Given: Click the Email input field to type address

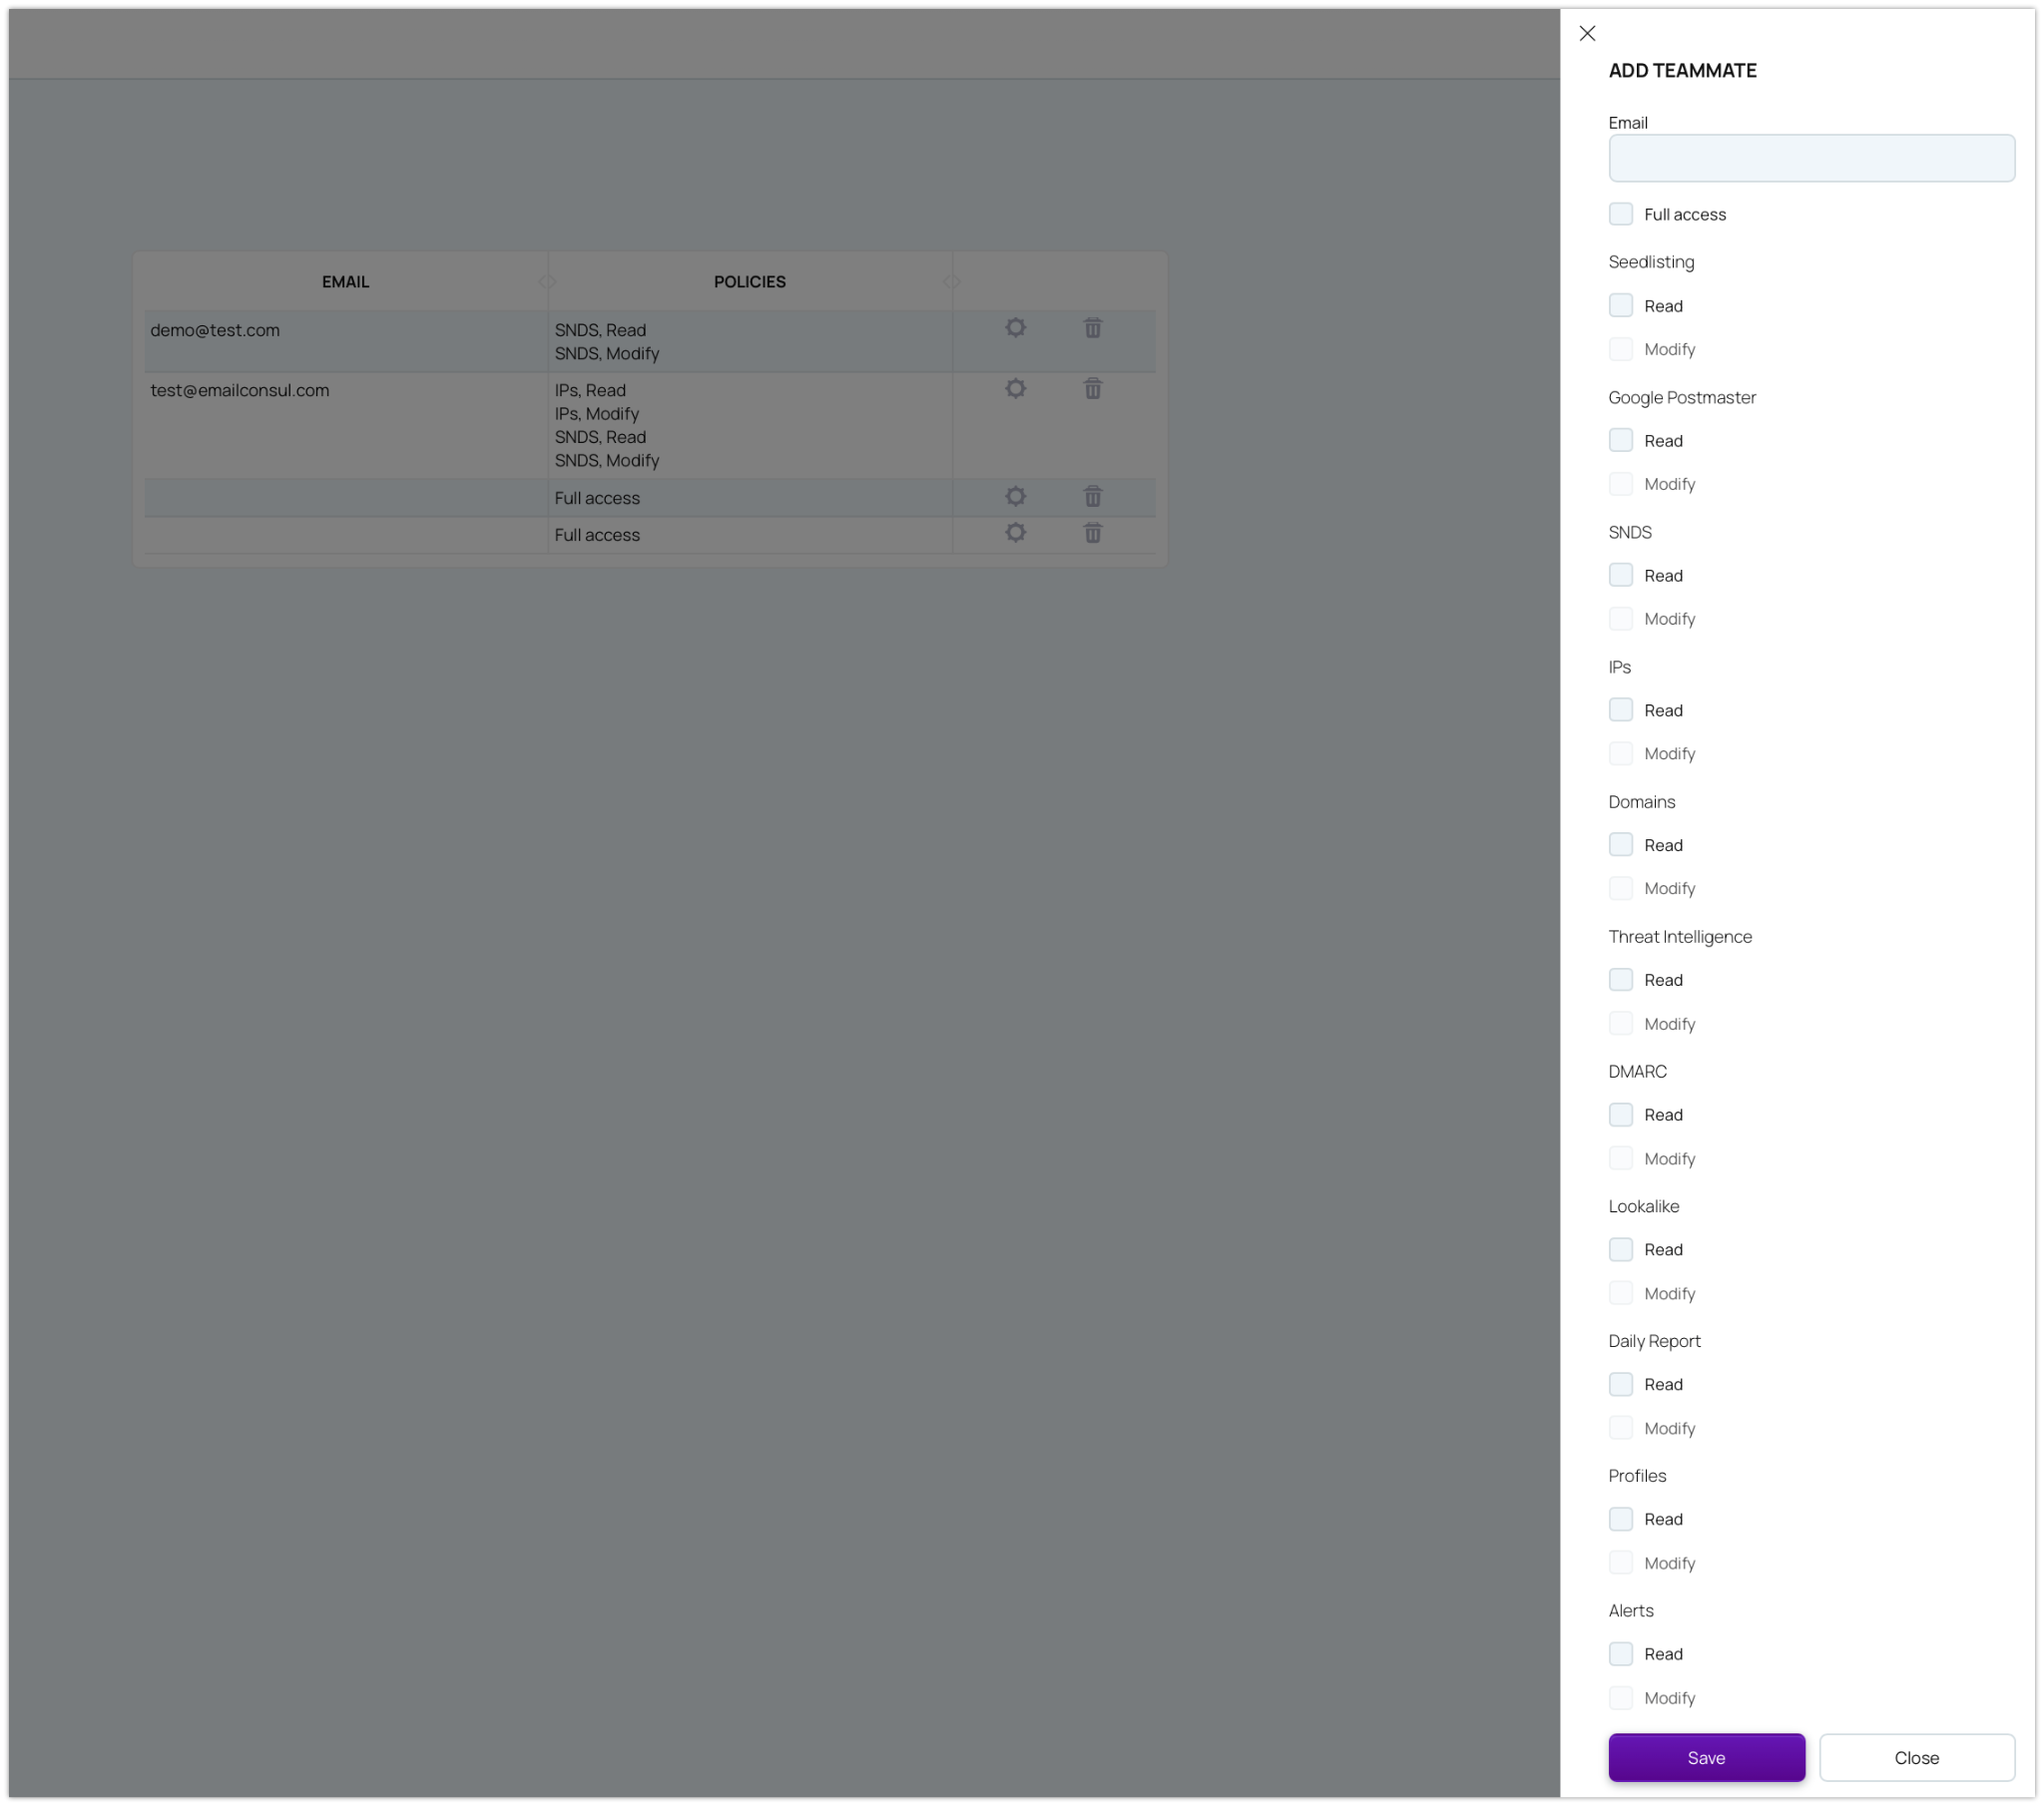Looking at the screenshot, I should pos(1812,159).
